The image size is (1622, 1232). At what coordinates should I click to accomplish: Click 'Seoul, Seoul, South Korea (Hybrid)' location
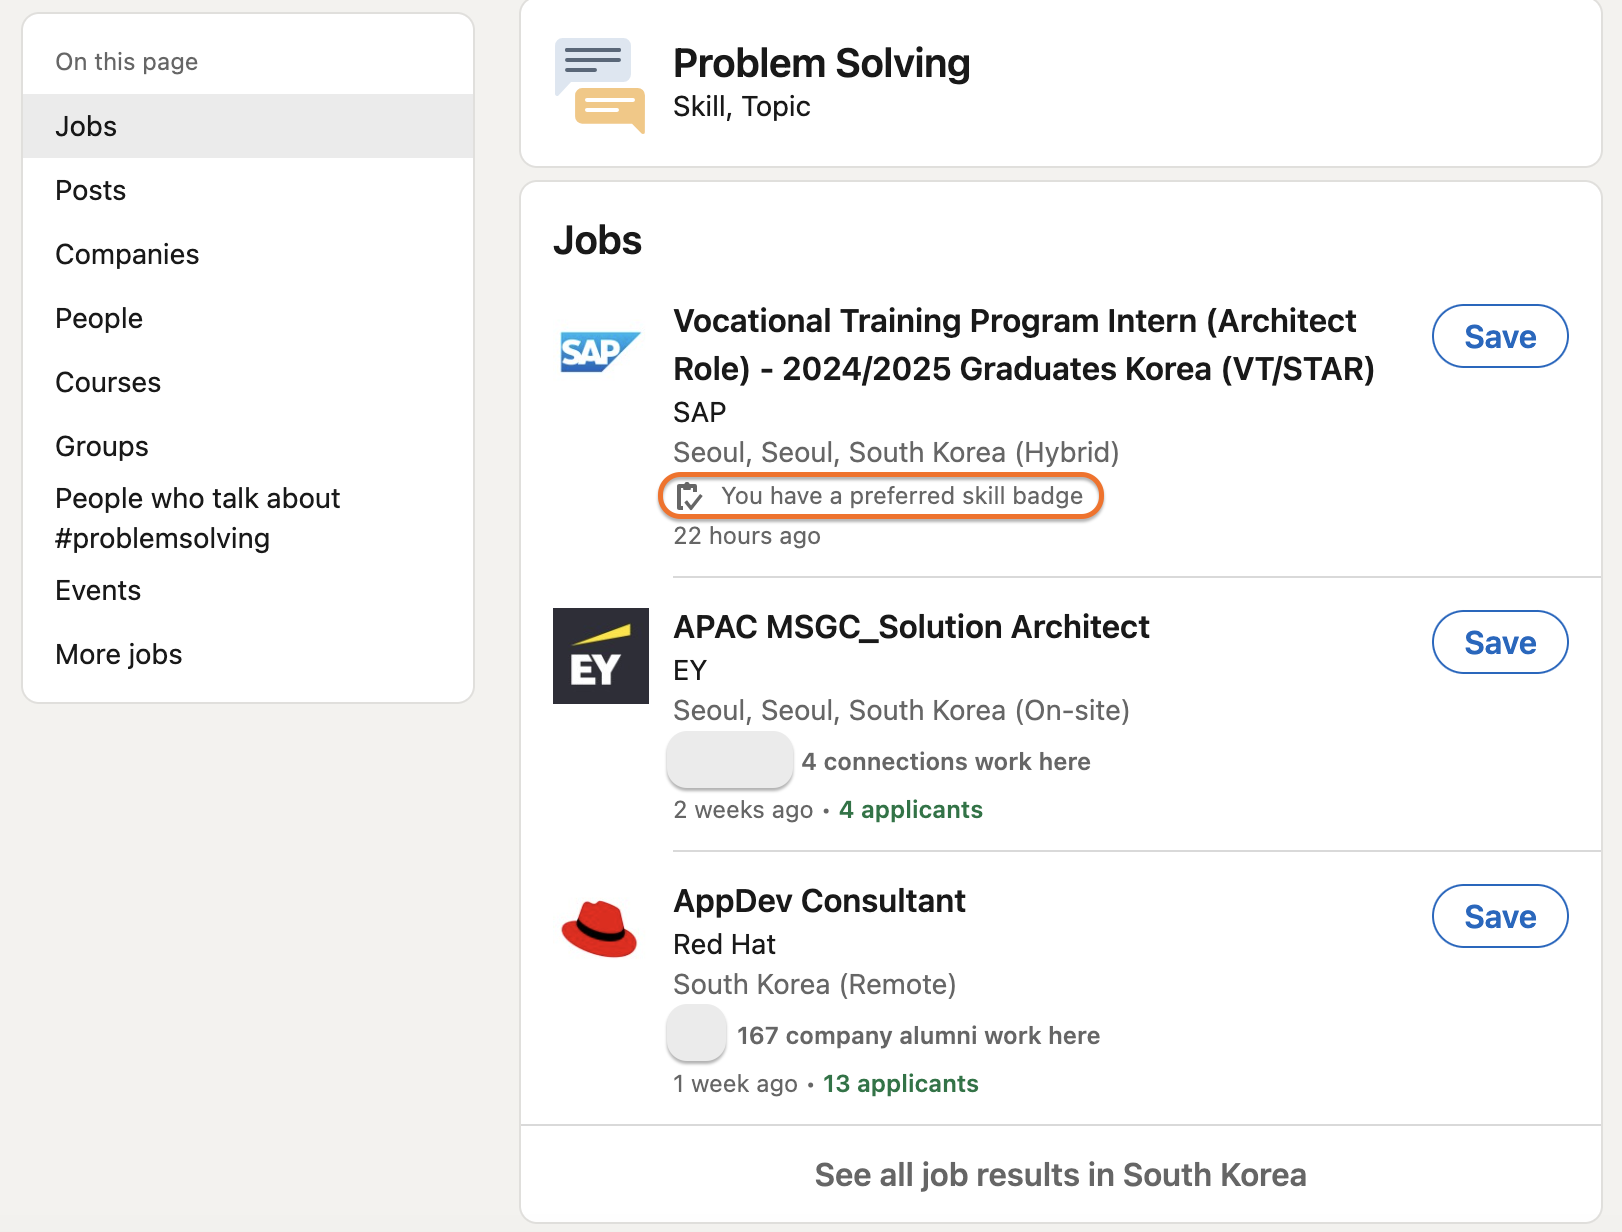896,453
